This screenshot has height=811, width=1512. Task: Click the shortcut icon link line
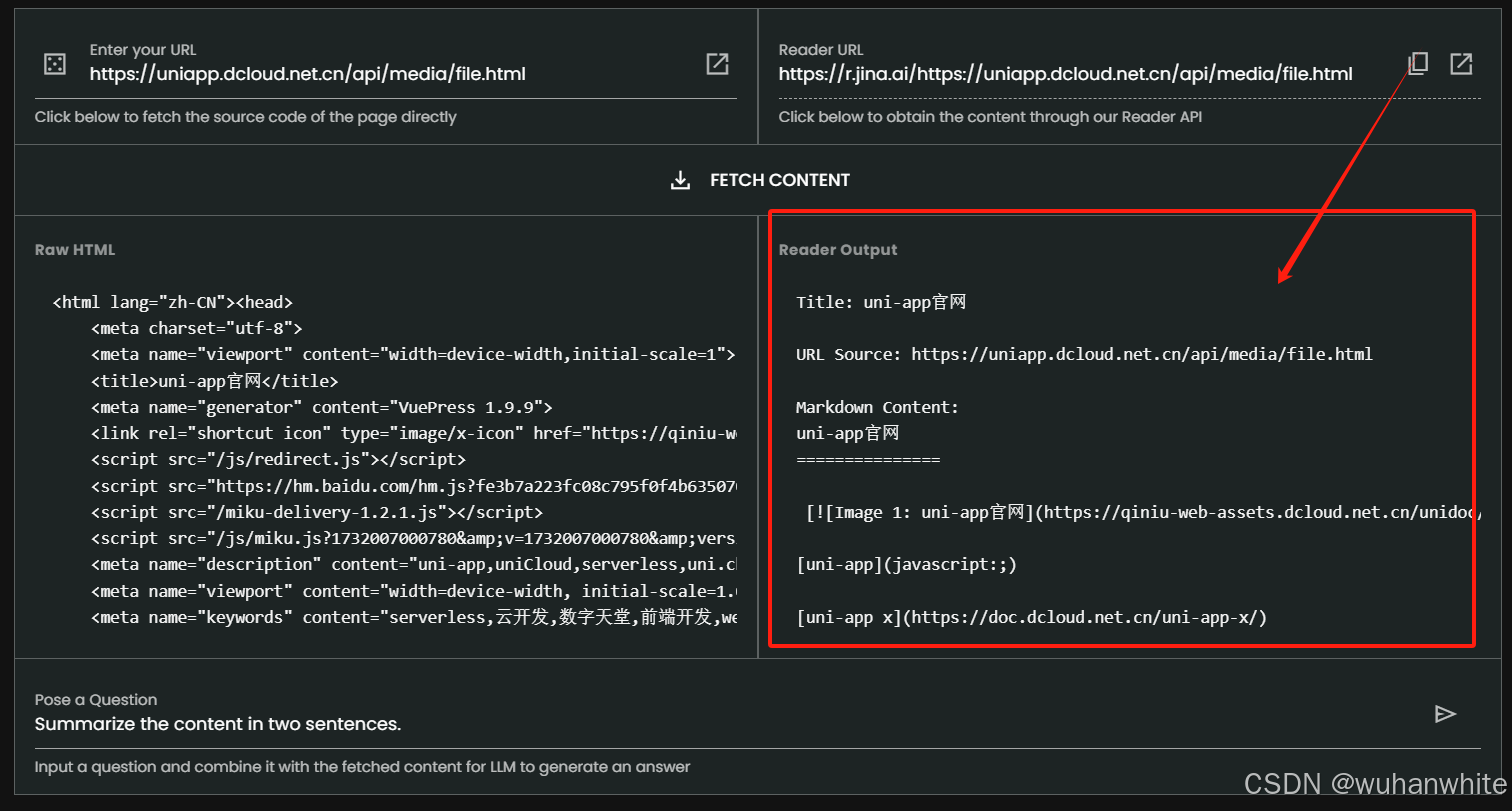click(414, 433)
